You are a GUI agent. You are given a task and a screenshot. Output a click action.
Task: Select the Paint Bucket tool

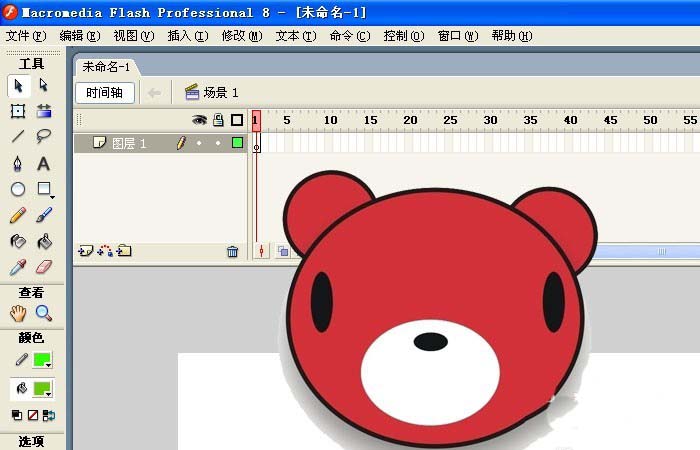[44, 242]
